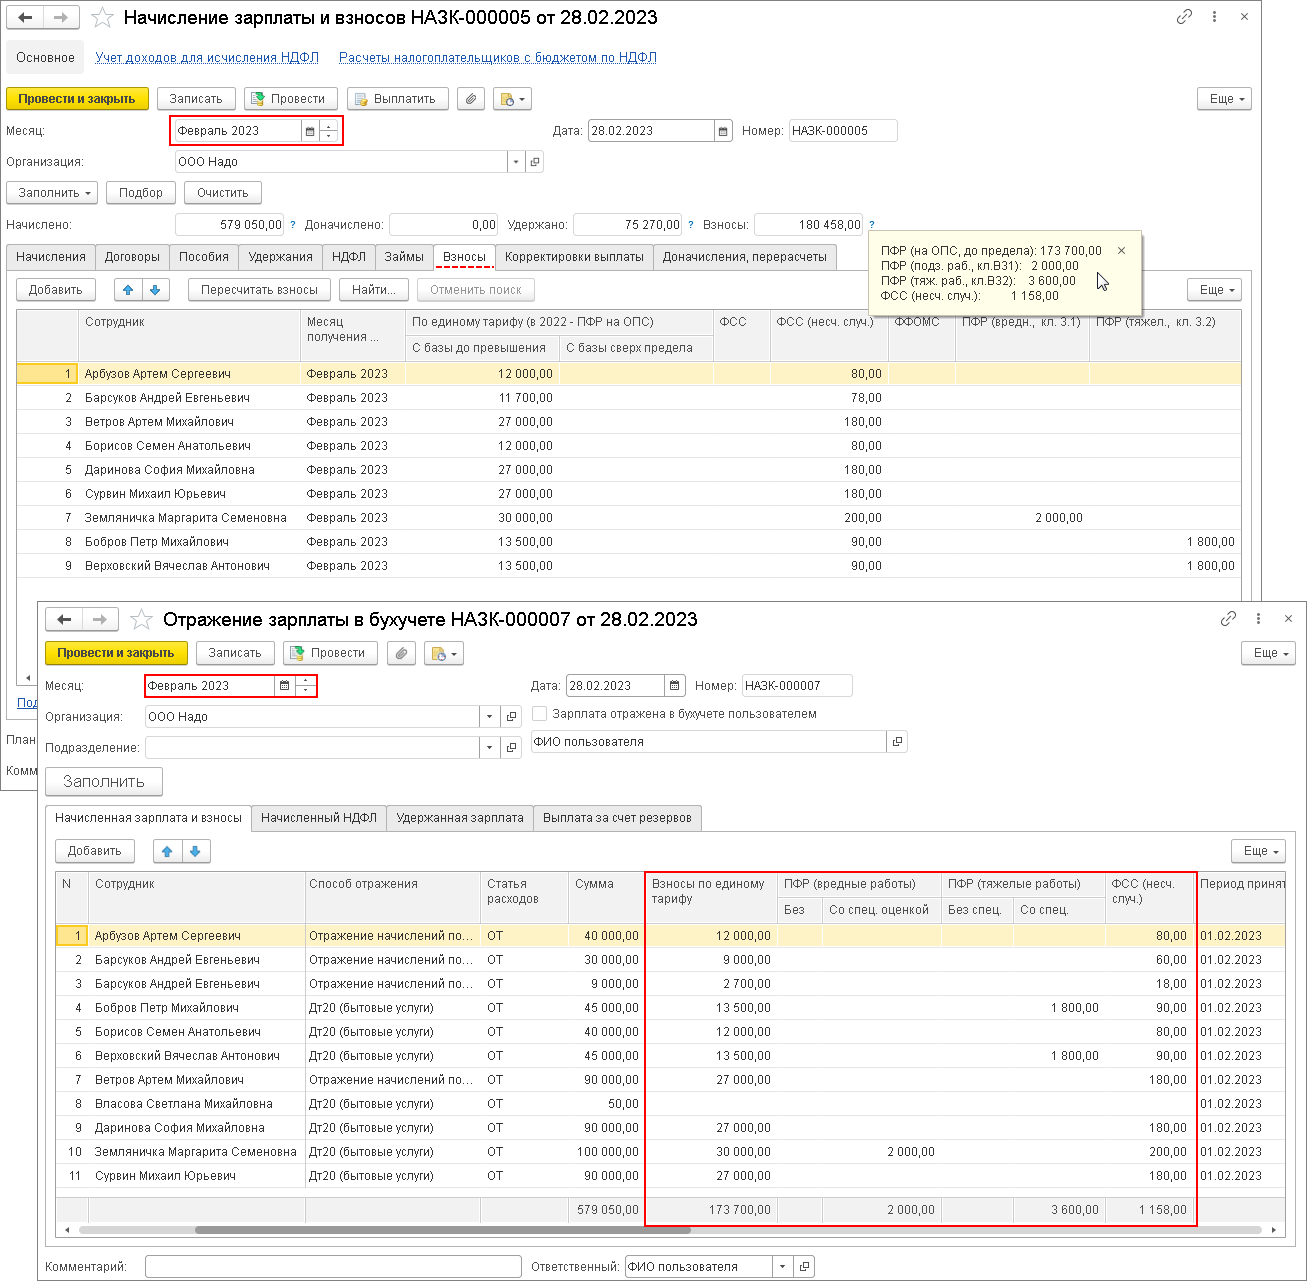Open reports icon dropdown in Начисление зарплаты toolbar
Image resolution: width=1311 pixels, height=1285 pixels.
(512, 99)
